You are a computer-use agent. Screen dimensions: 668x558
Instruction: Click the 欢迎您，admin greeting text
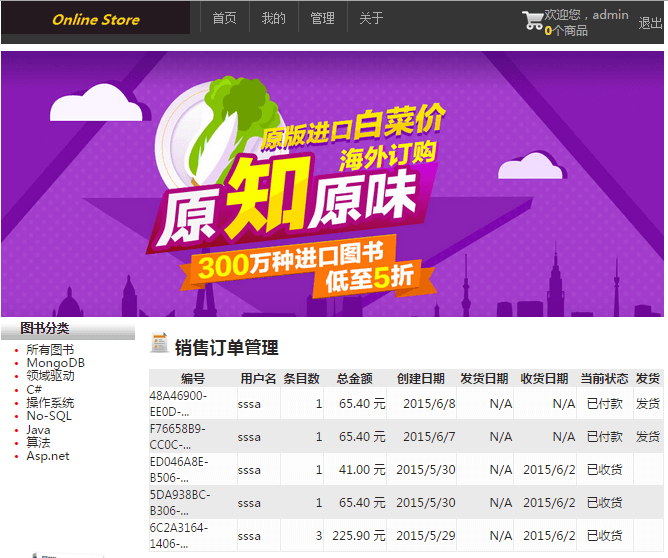pyautogui.click(x=586, y=15)
